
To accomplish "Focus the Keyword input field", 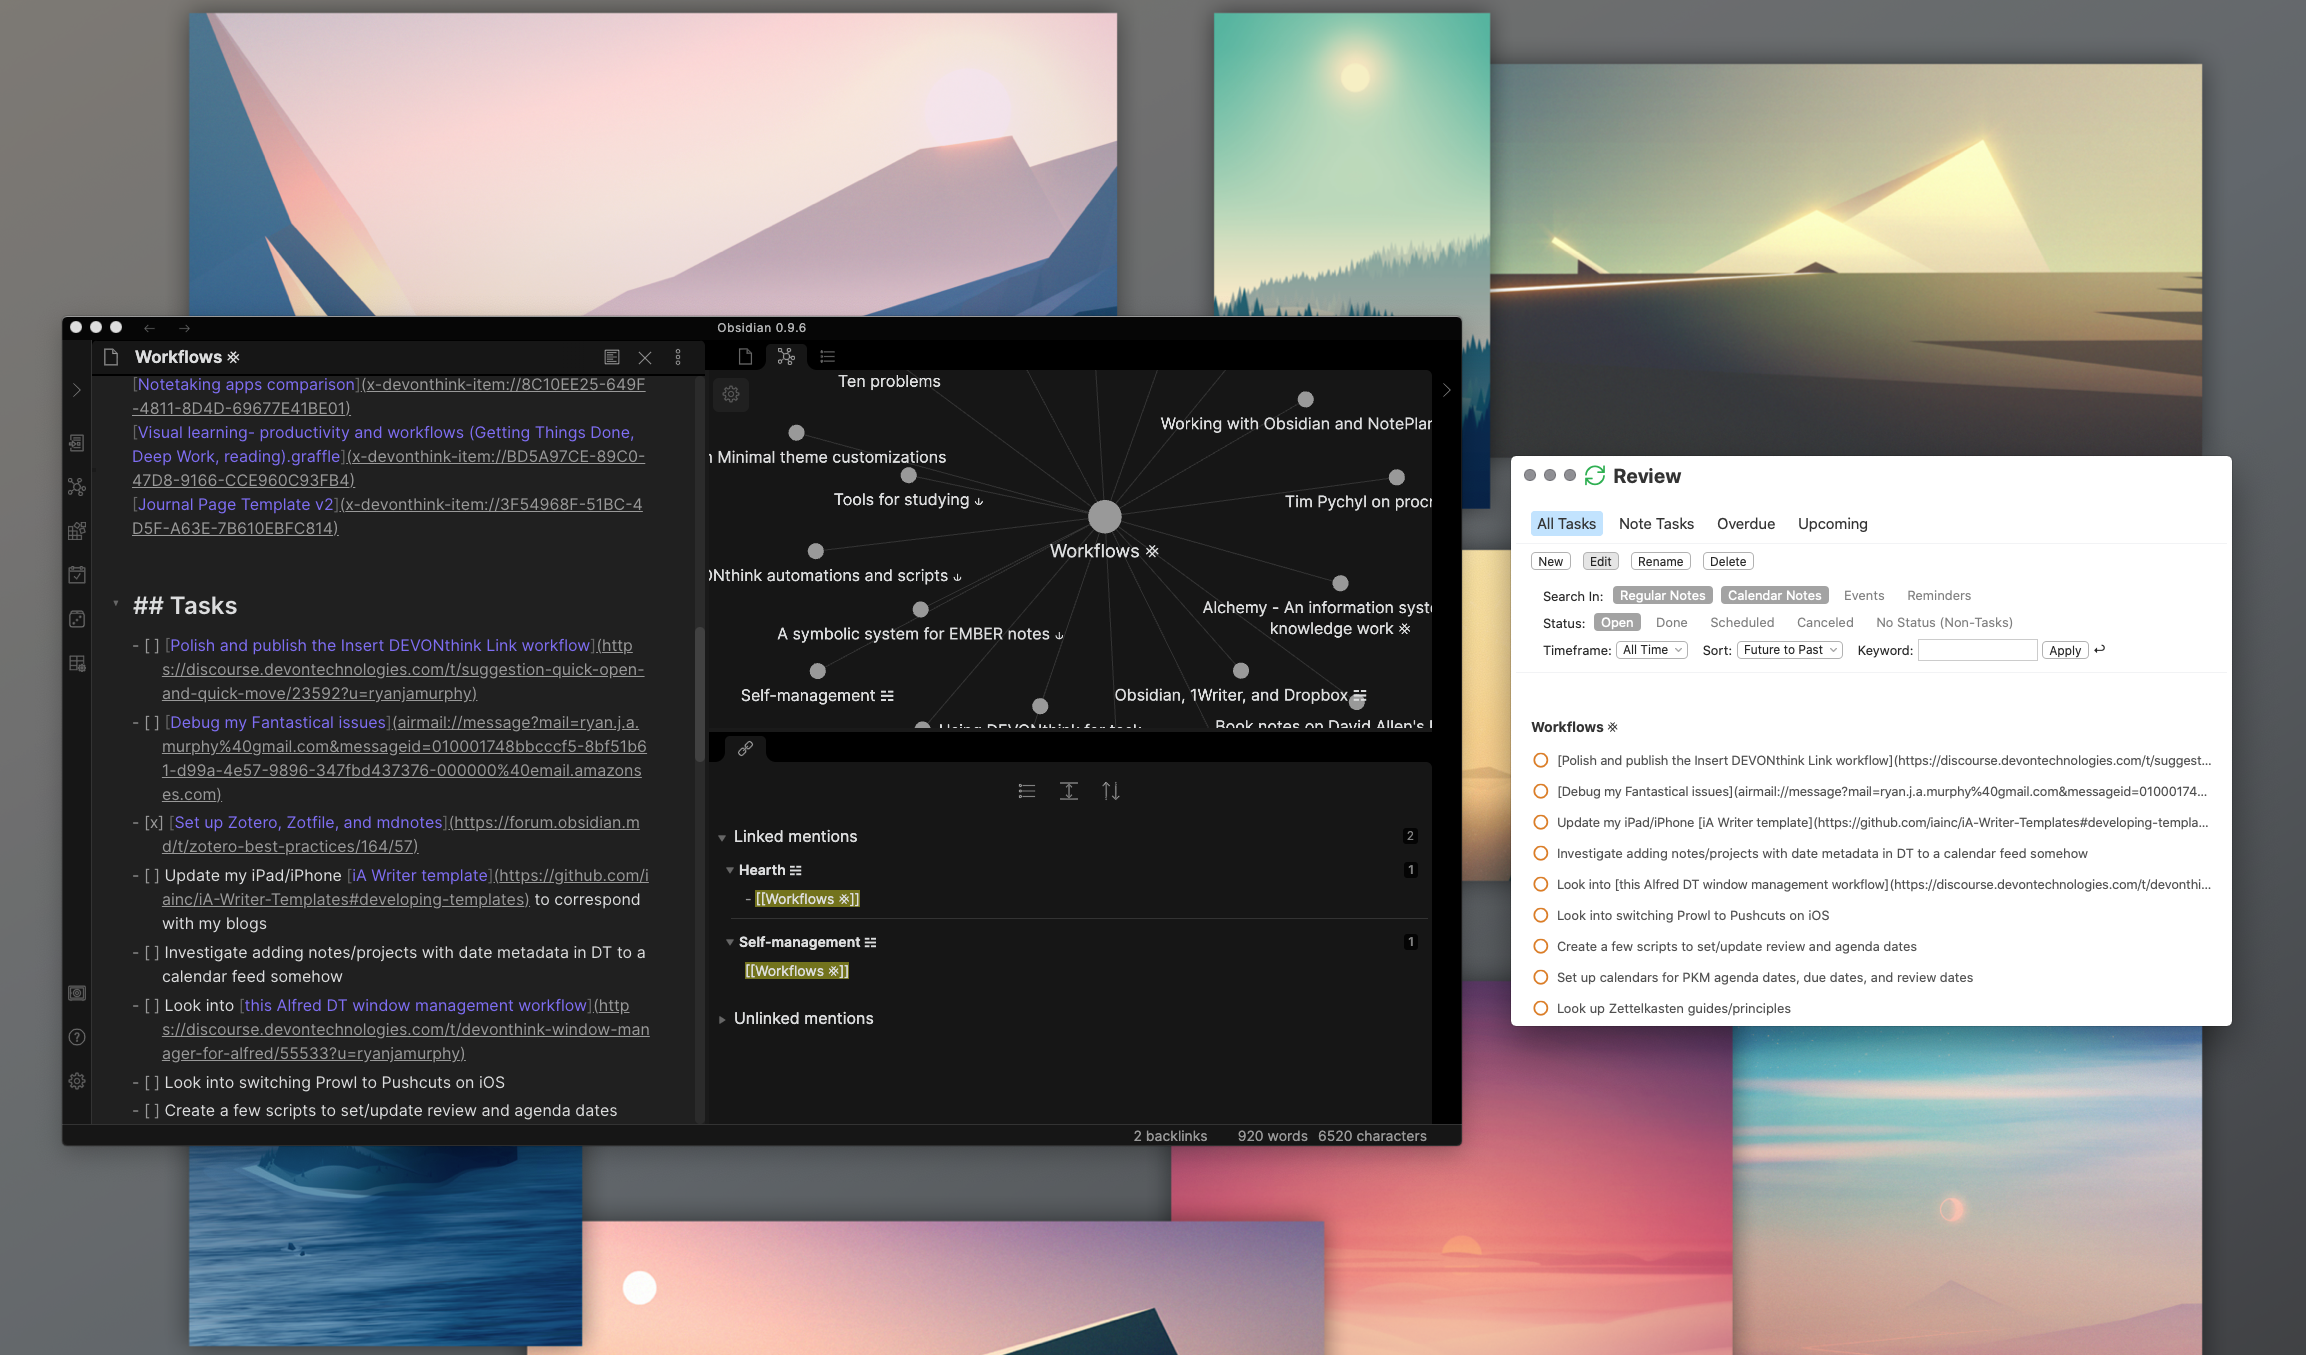I will click(1977, 650).
